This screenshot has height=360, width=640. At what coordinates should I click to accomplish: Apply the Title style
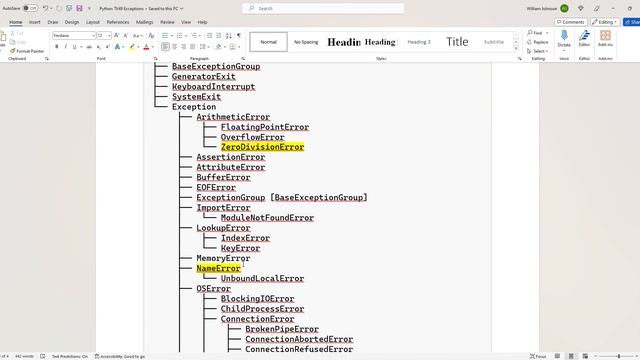(457, 42)
